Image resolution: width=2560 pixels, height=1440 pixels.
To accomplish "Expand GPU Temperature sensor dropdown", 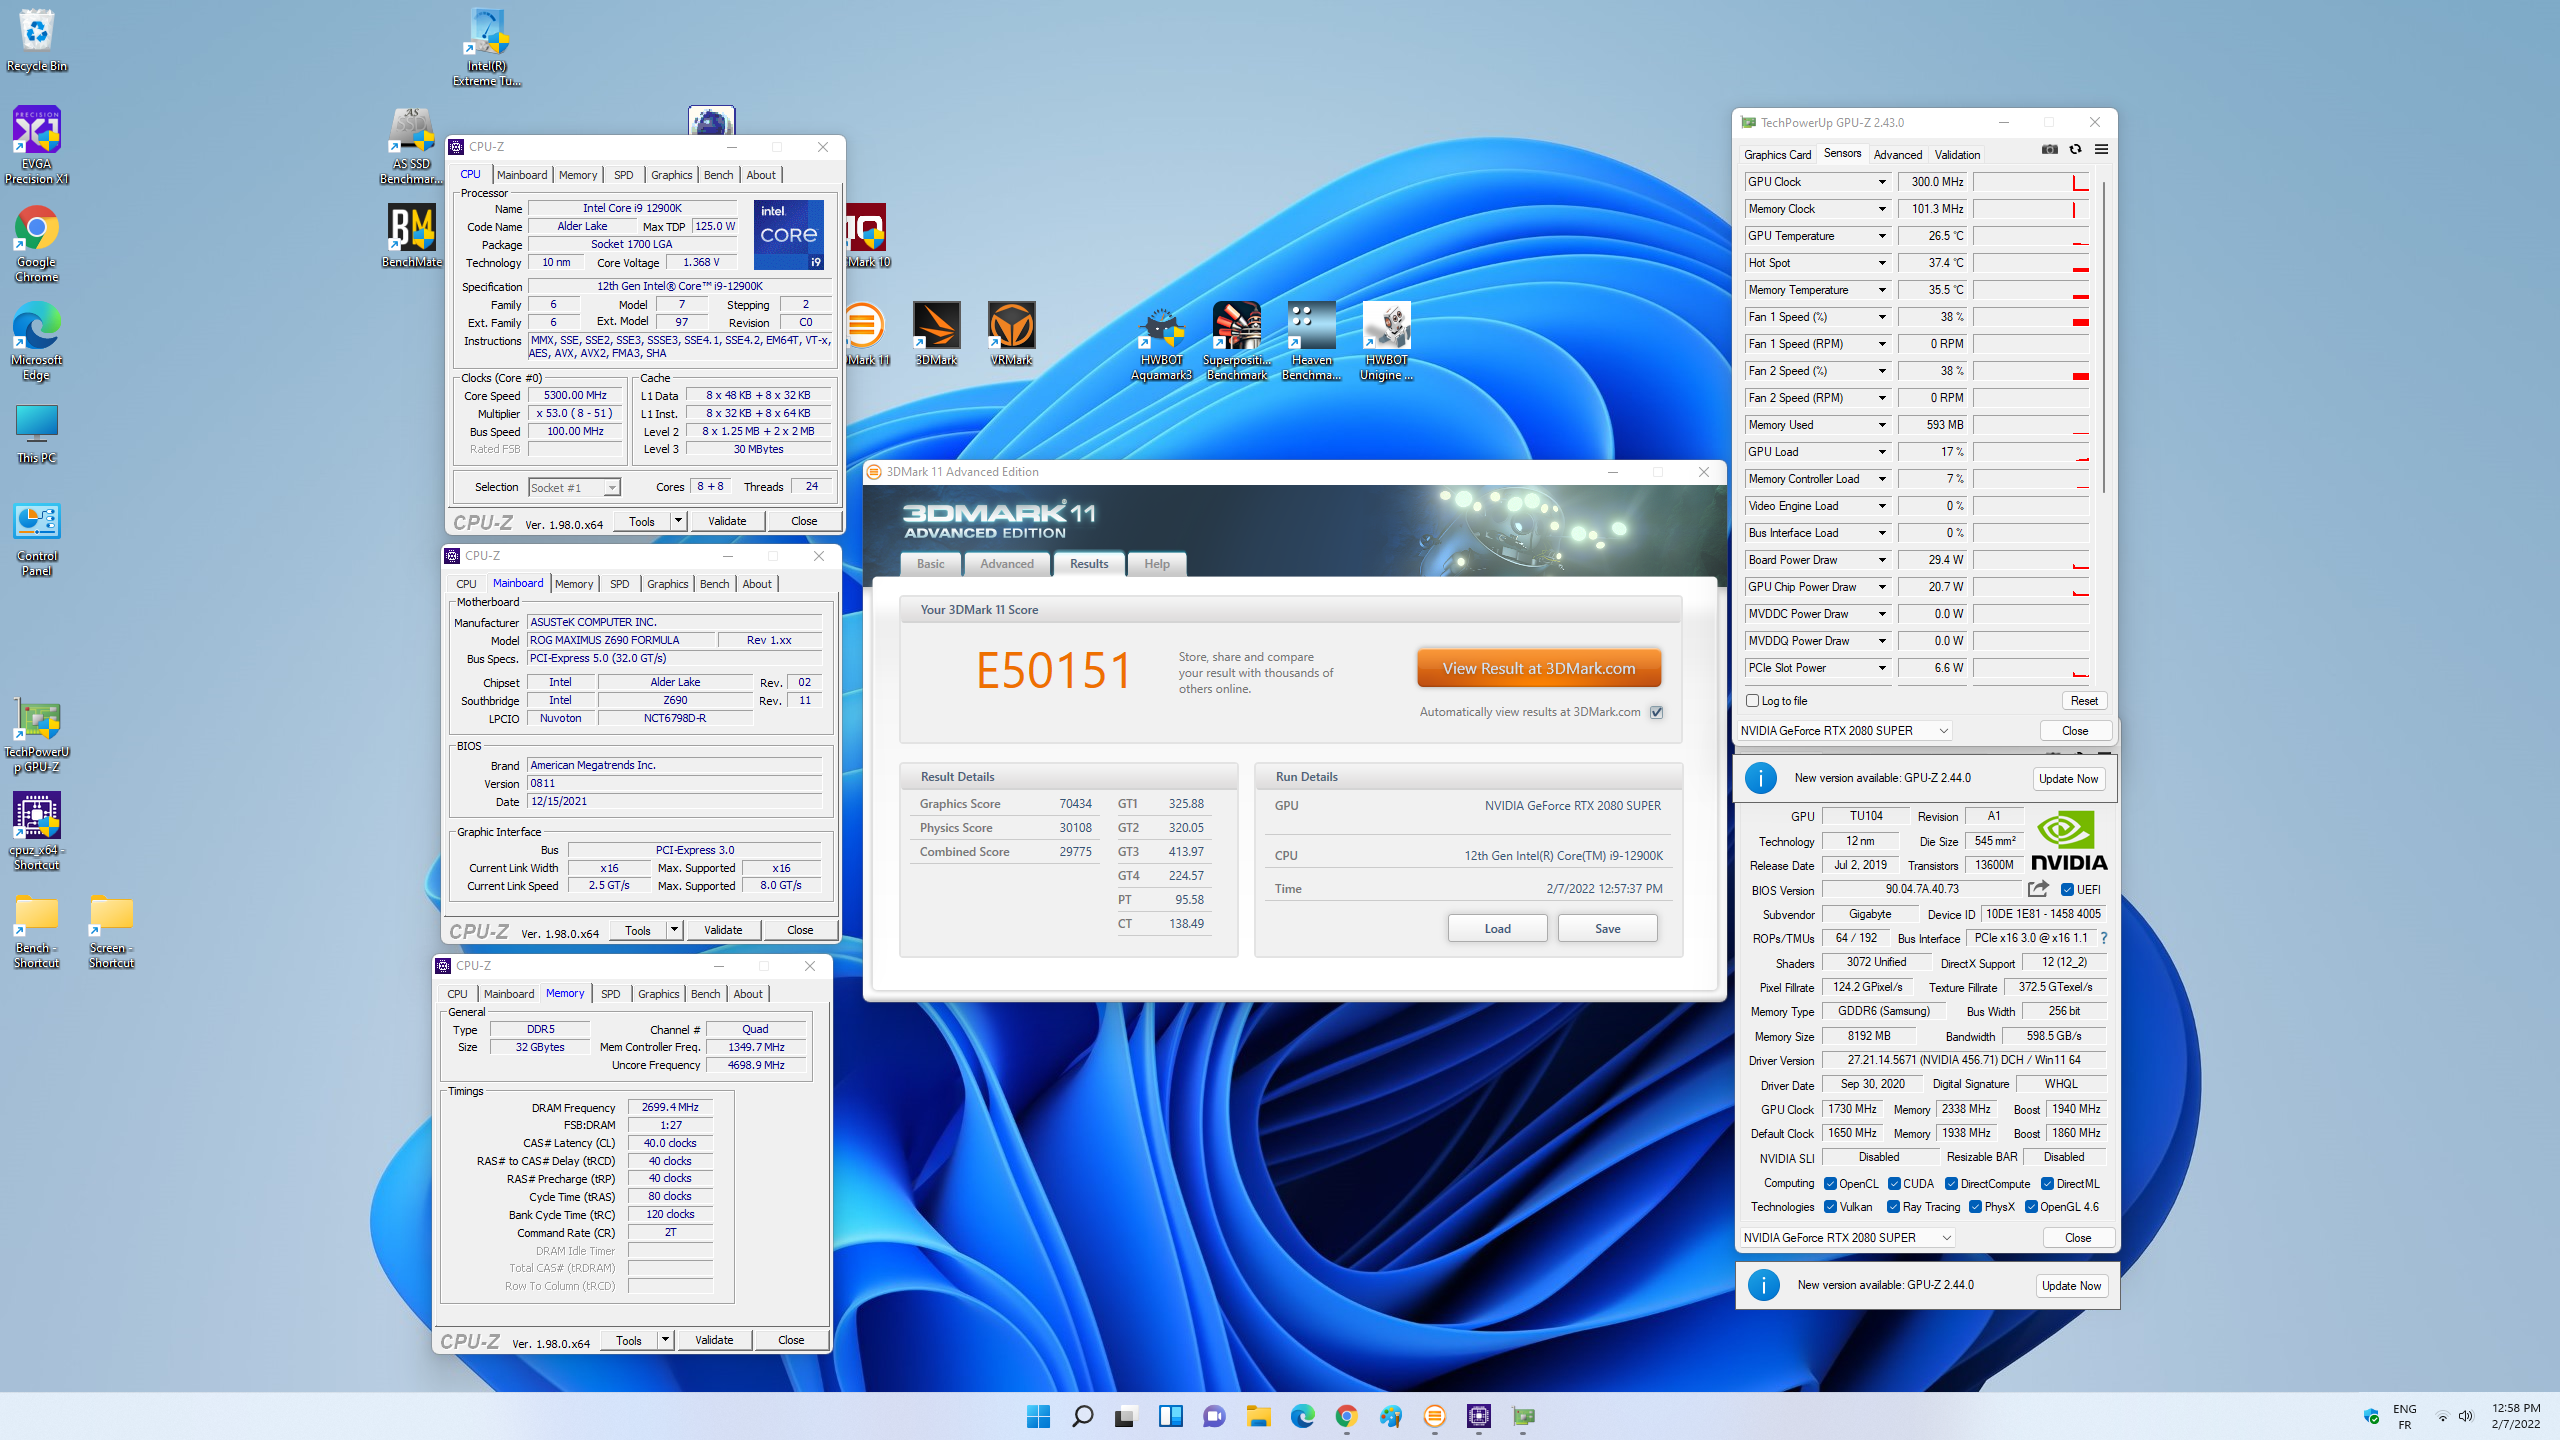I will coord(1881,236).
